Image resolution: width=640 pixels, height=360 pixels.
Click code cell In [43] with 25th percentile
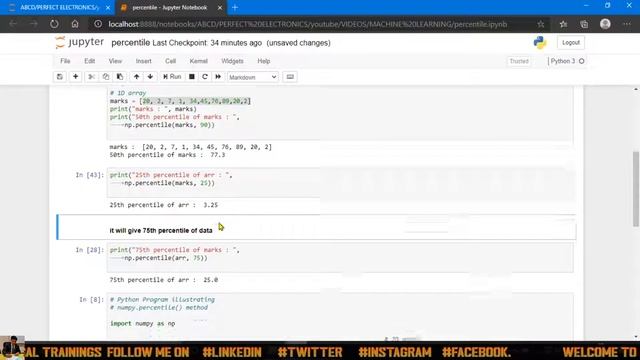coord(340,183)
